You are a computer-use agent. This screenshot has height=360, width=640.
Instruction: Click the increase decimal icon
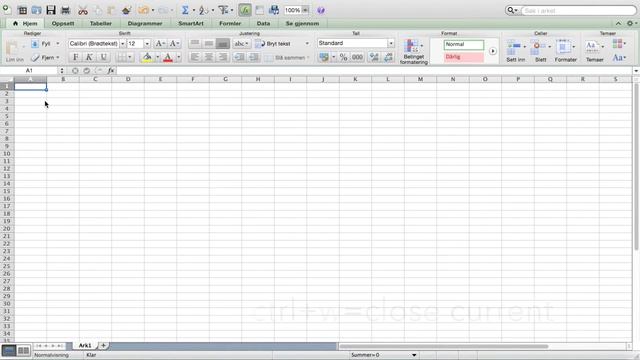(374, 57)
